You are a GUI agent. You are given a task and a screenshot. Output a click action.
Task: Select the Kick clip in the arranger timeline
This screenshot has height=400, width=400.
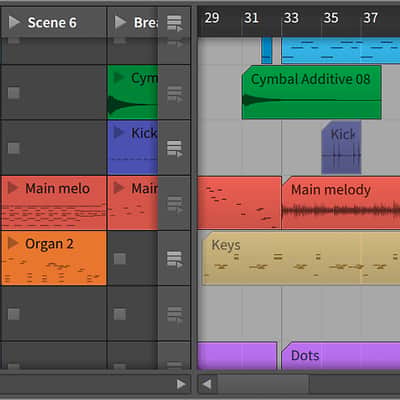pos(341,147)
